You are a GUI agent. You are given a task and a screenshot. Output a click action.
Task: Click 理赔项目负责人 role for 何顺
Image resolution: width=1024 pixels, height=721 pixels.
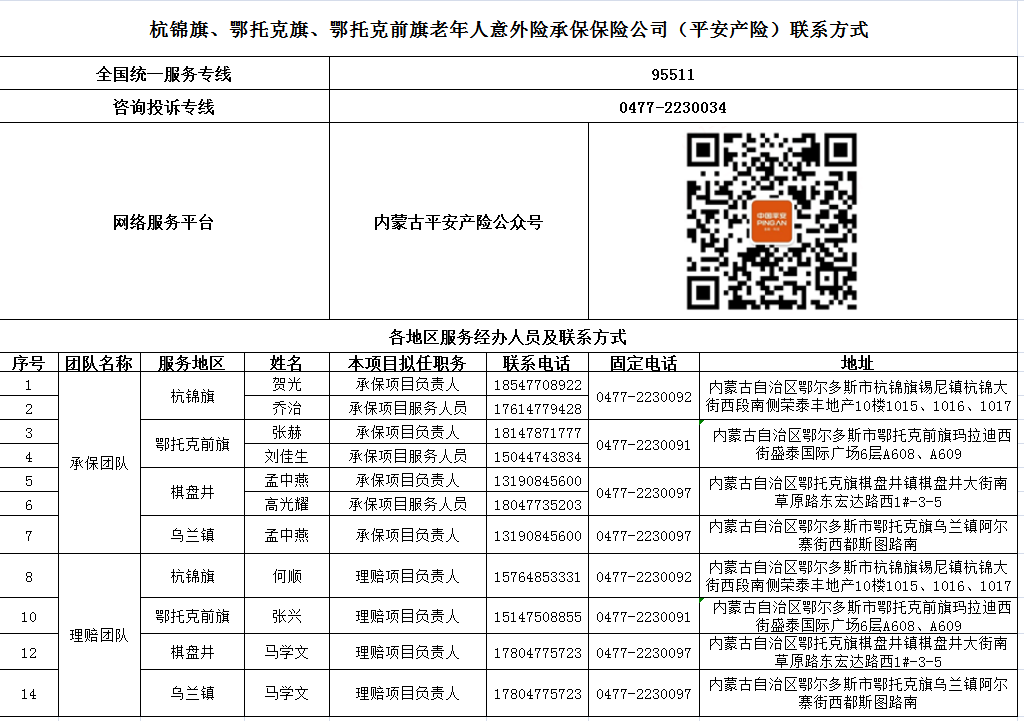click(408, 576)
